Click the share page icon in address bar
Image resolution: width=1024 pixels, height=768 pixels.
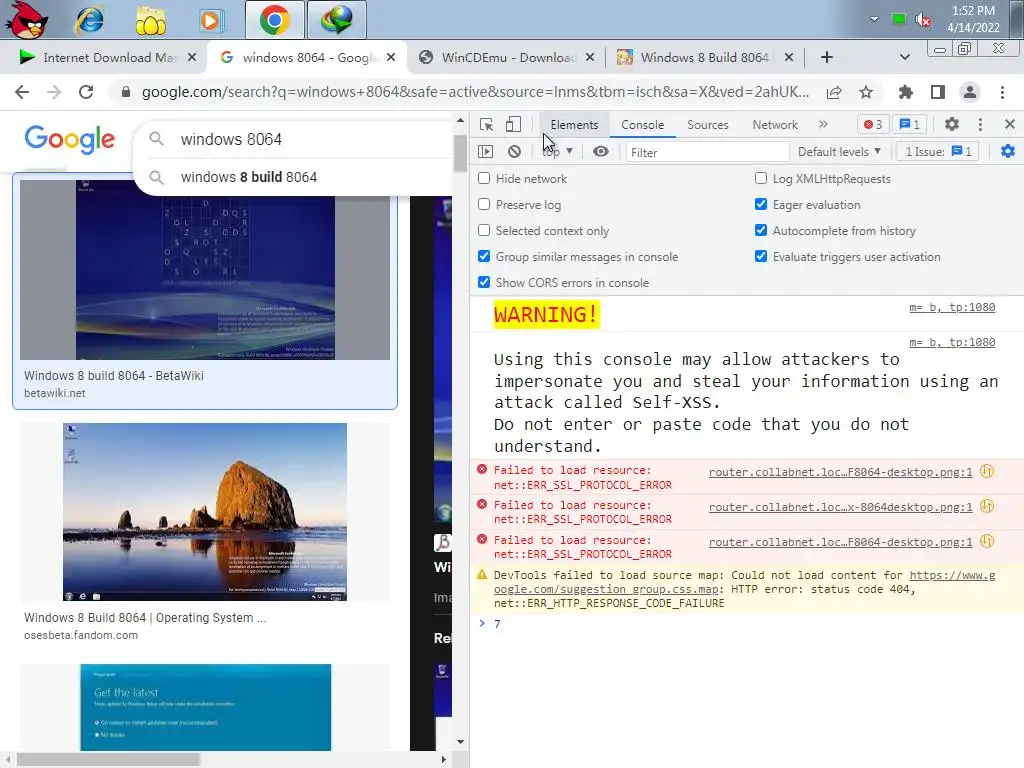point(834,92)
